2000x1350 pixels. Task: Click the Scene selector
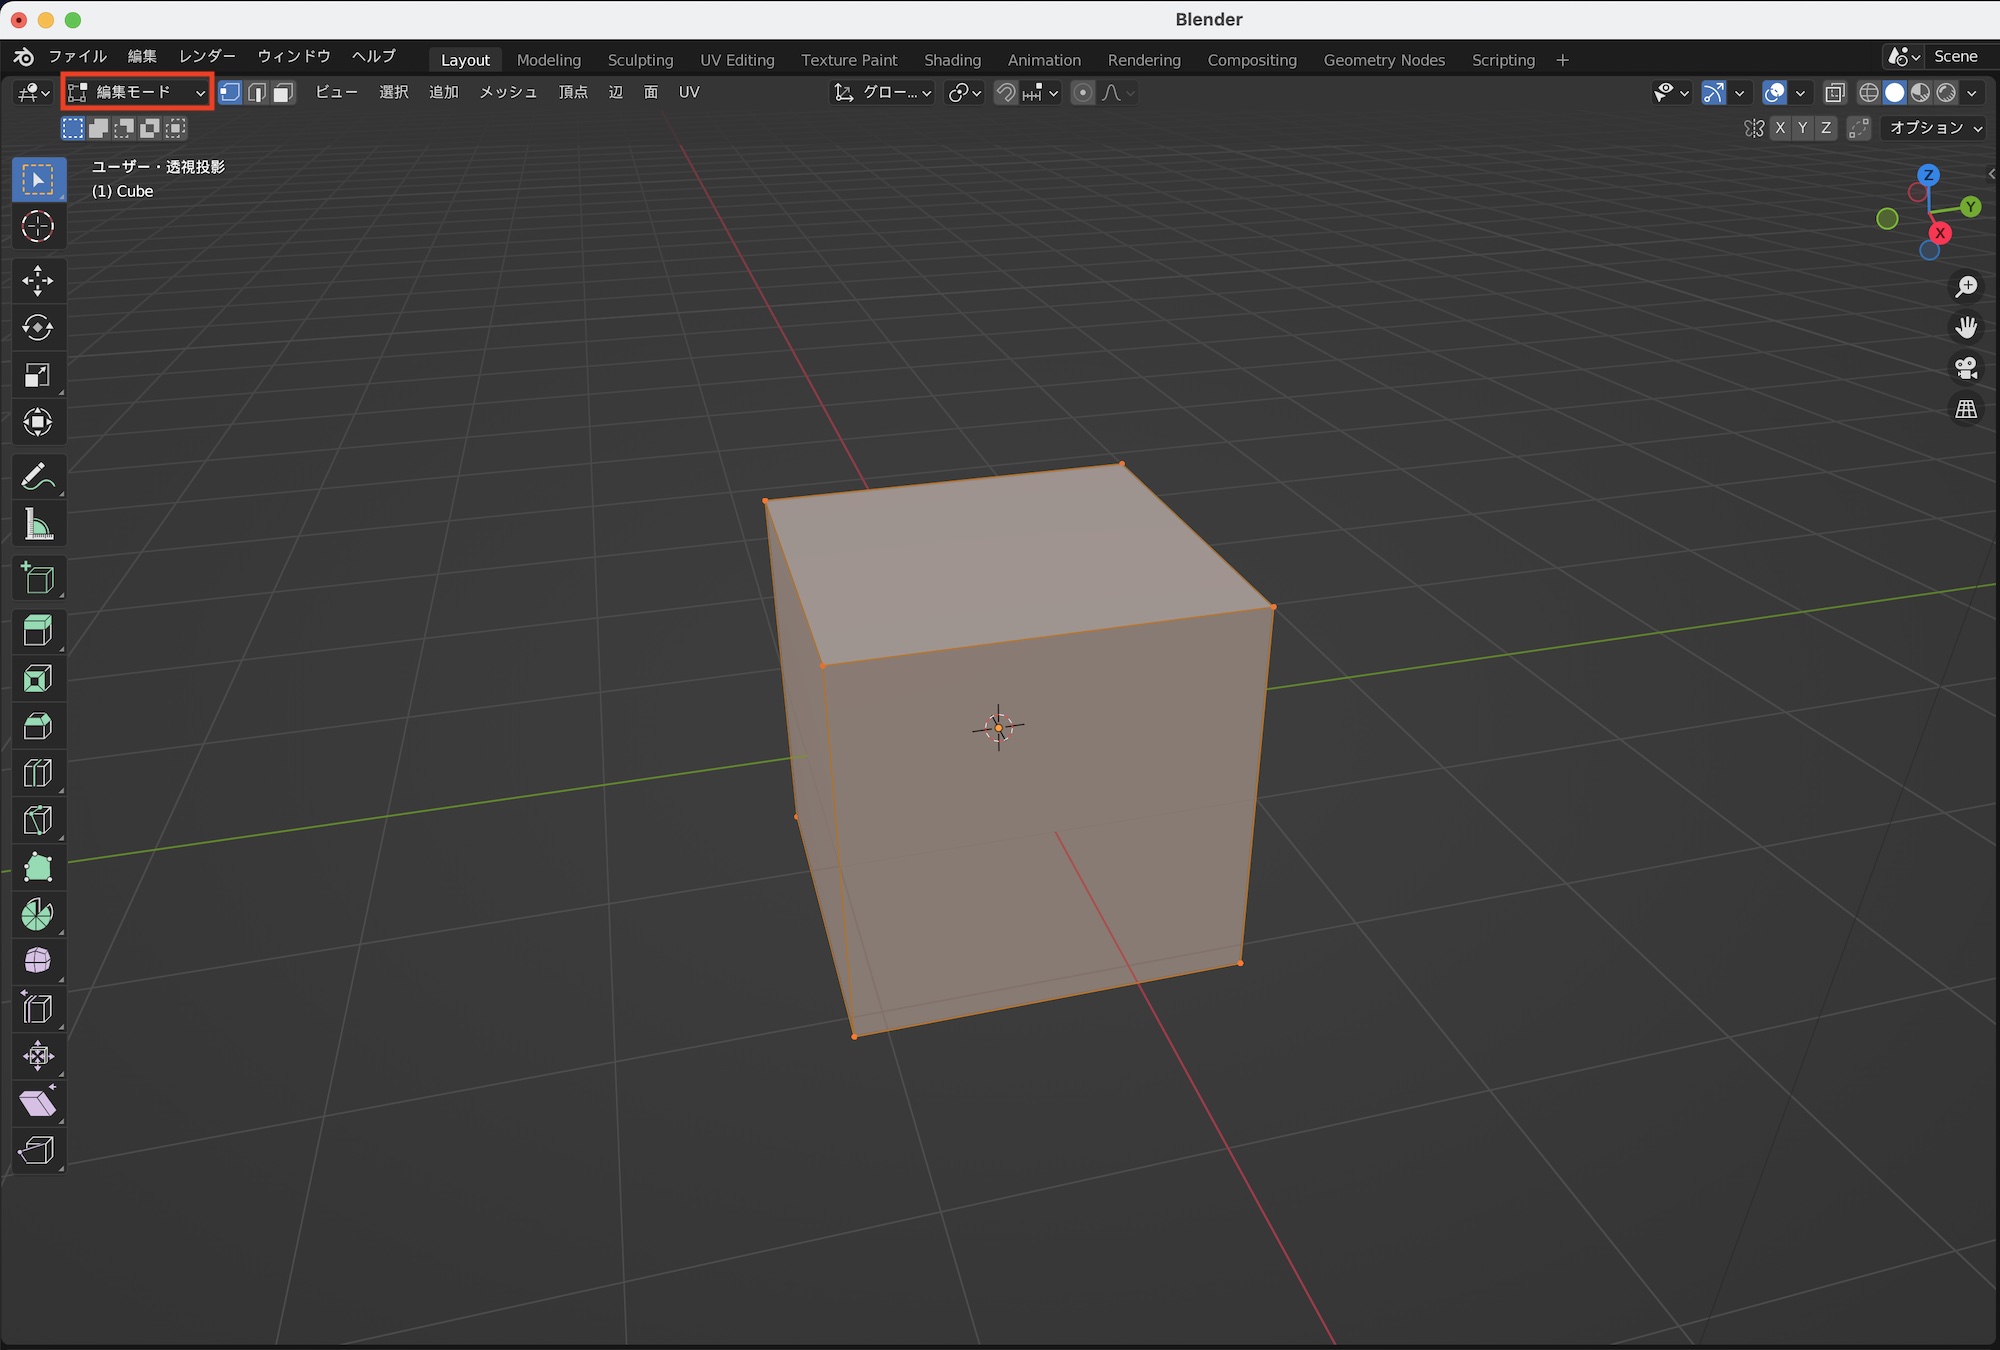1956,56
